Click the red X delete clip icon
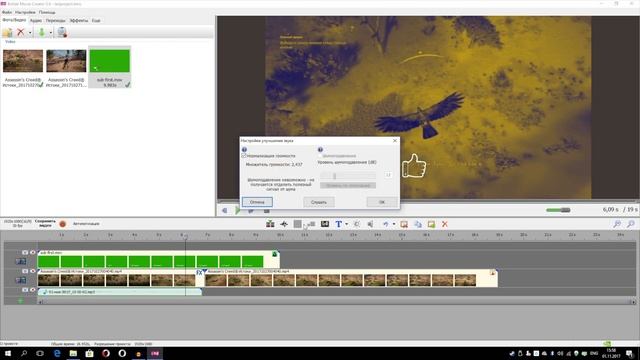 [x=445, y=224]
